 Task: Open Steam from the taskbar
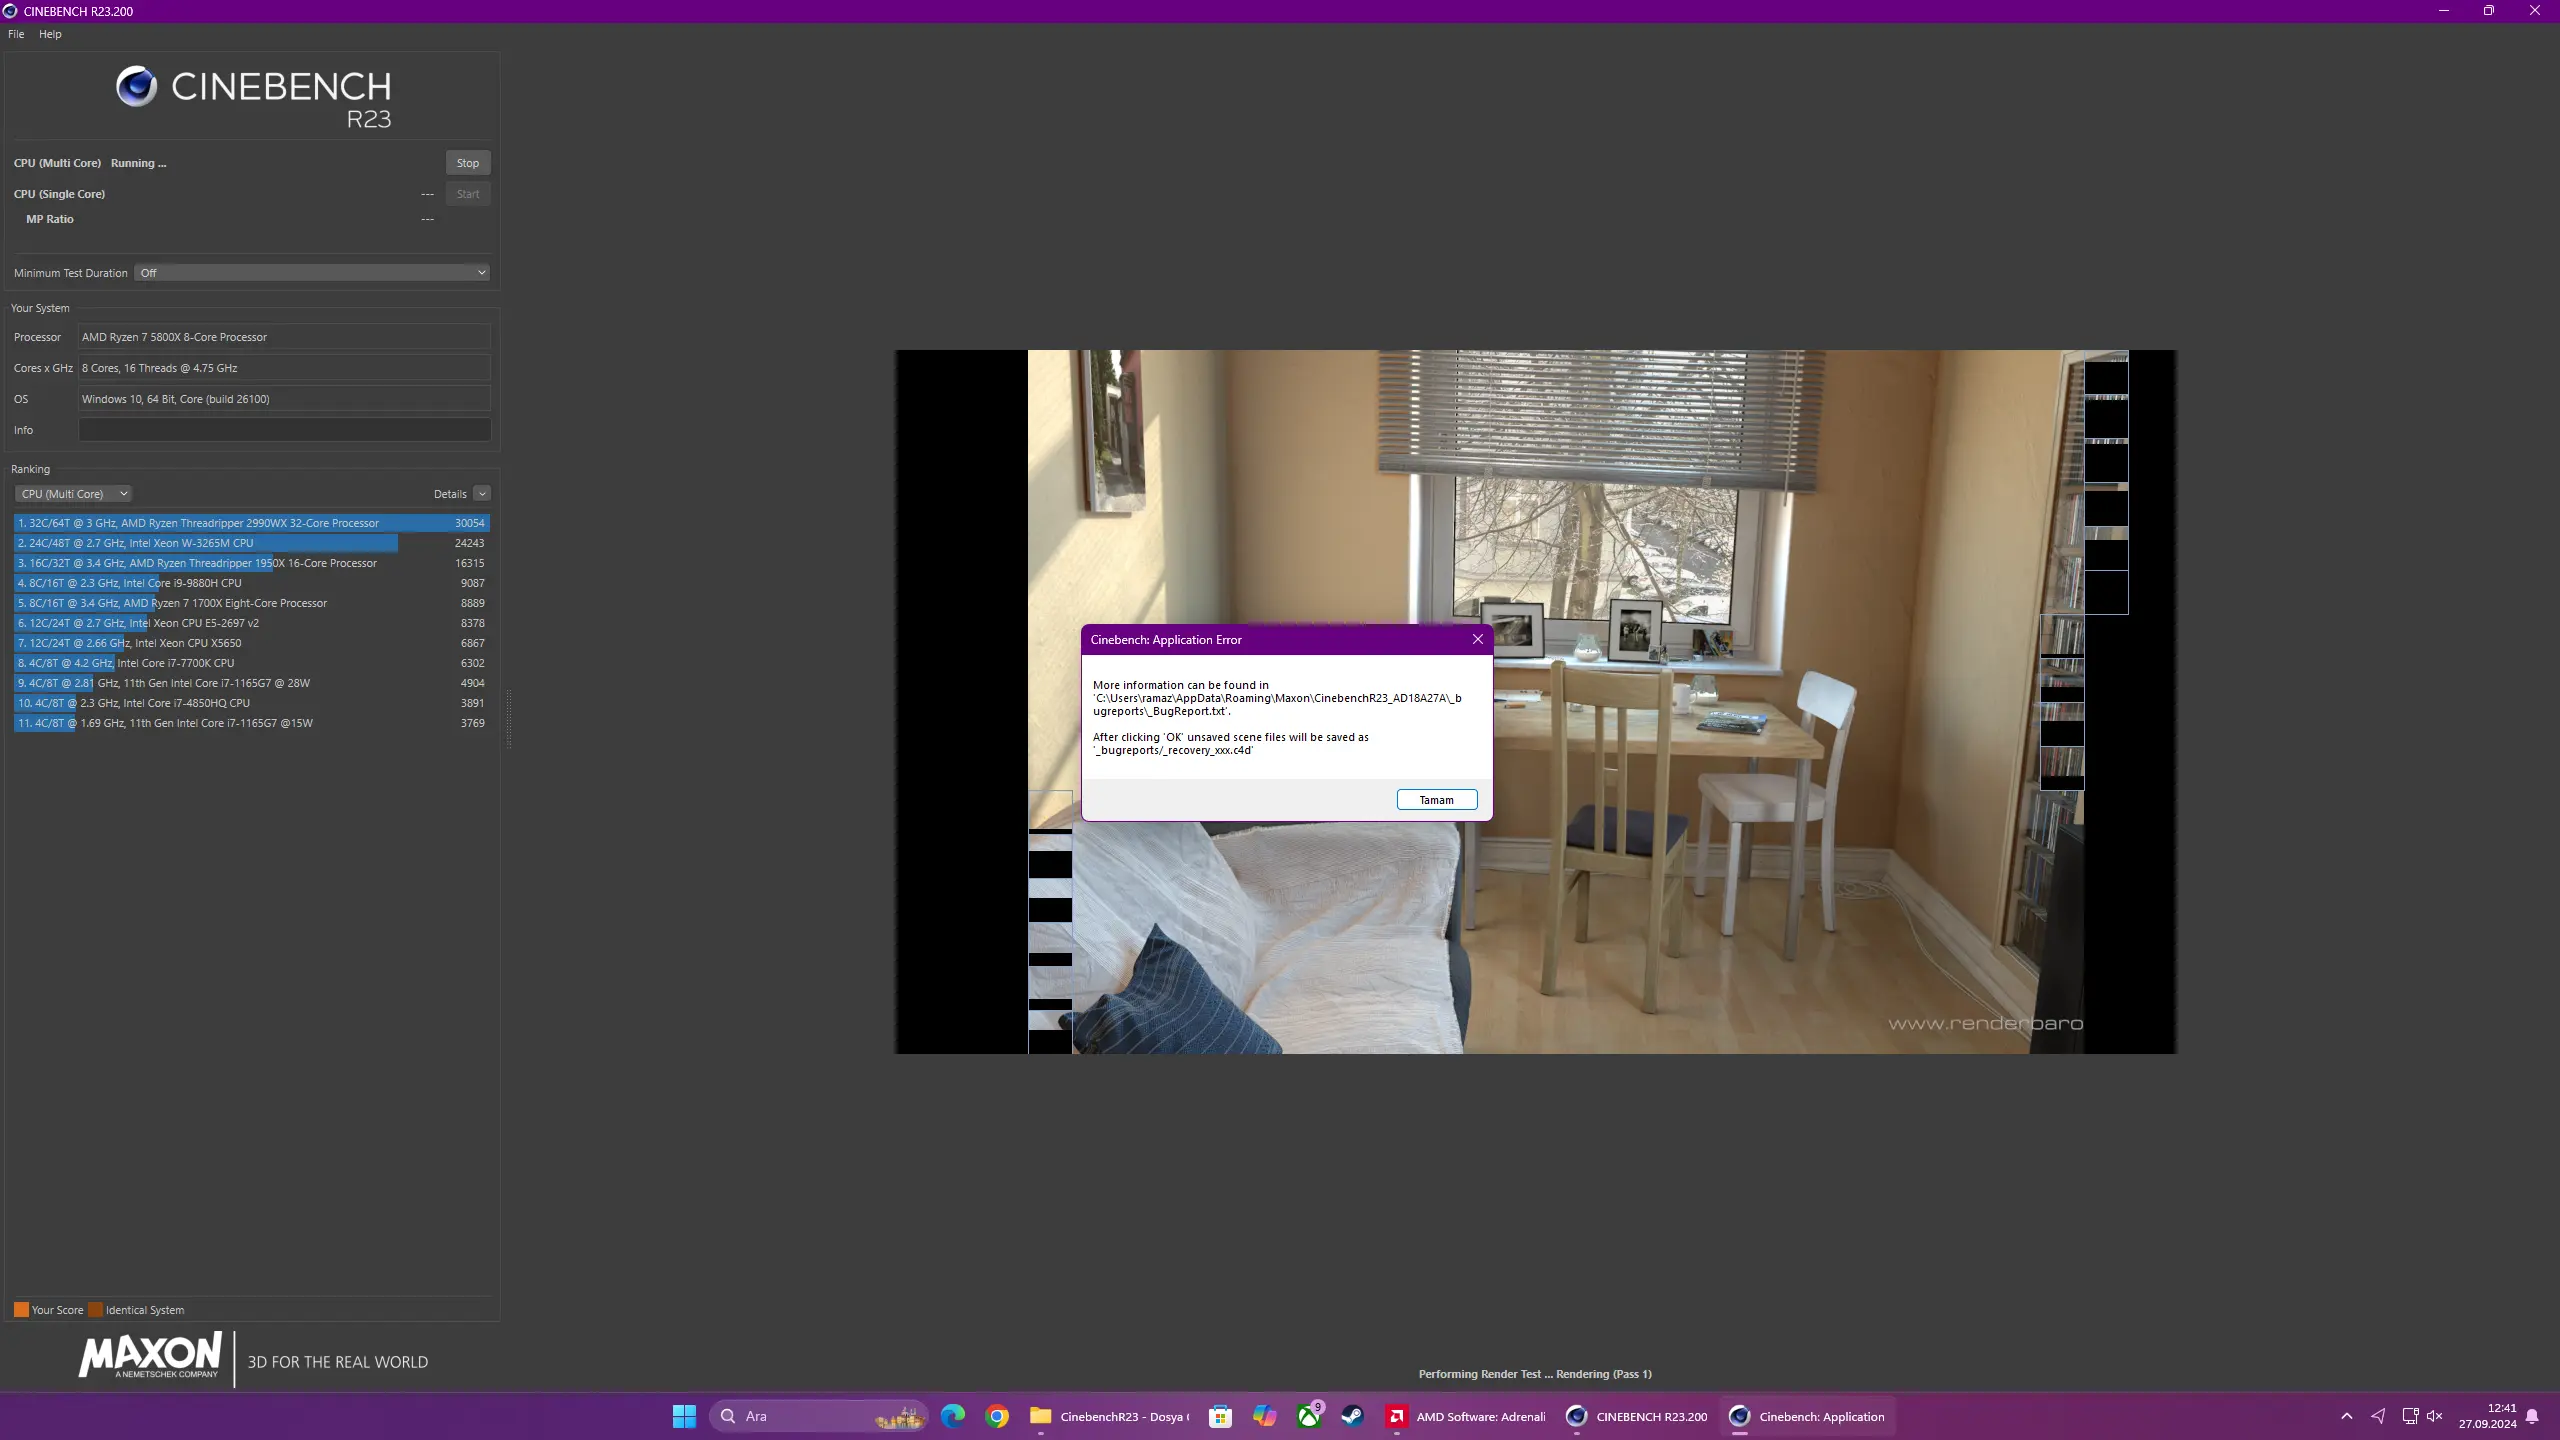point(1352,1416)
